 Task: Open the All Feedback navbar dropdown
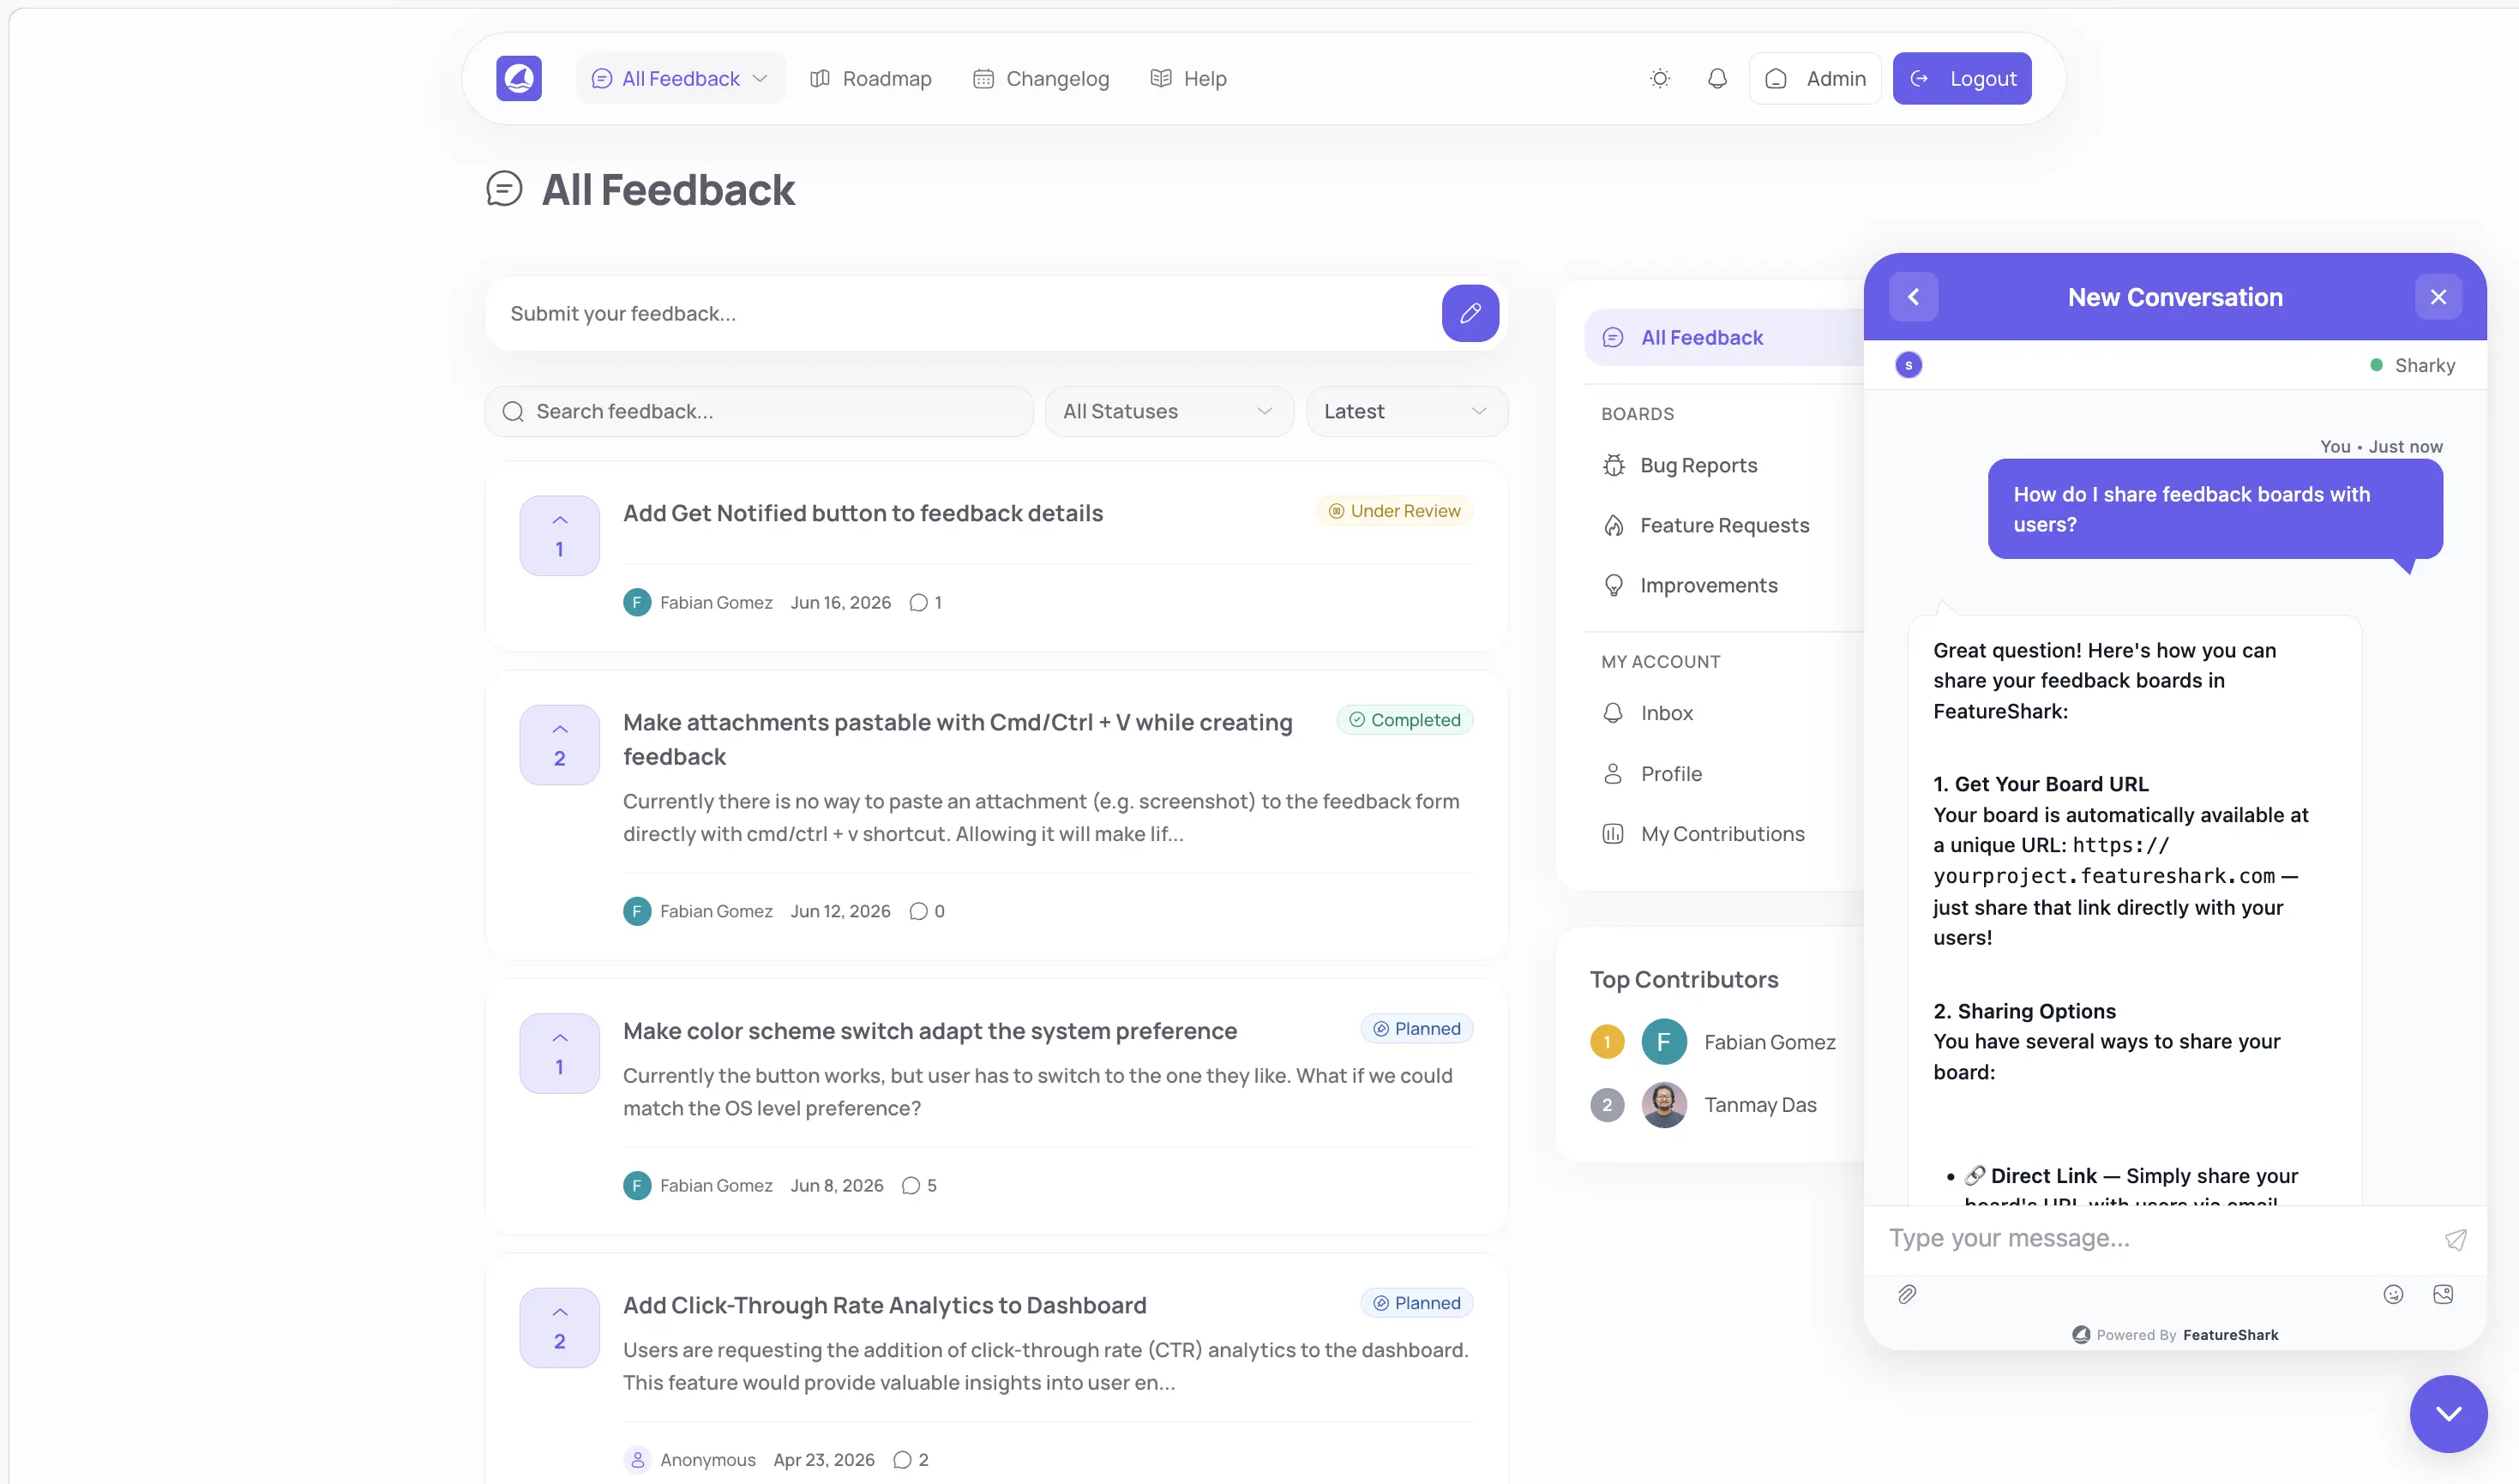point(680,78)
